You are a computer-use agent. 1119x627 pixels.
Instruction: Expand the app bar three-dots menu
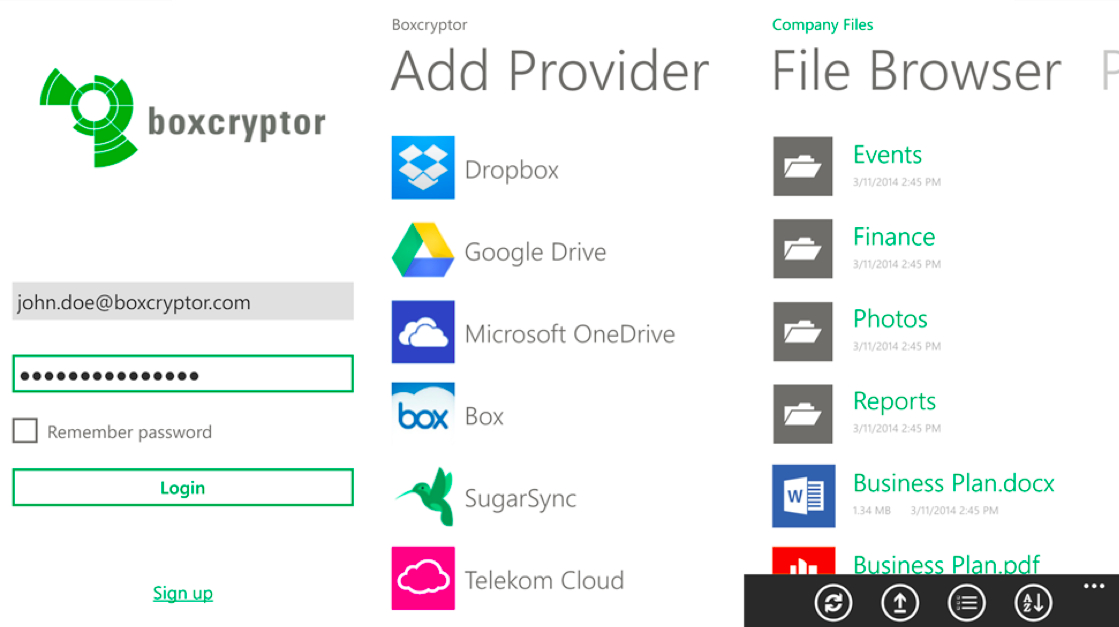(1094, 587)
